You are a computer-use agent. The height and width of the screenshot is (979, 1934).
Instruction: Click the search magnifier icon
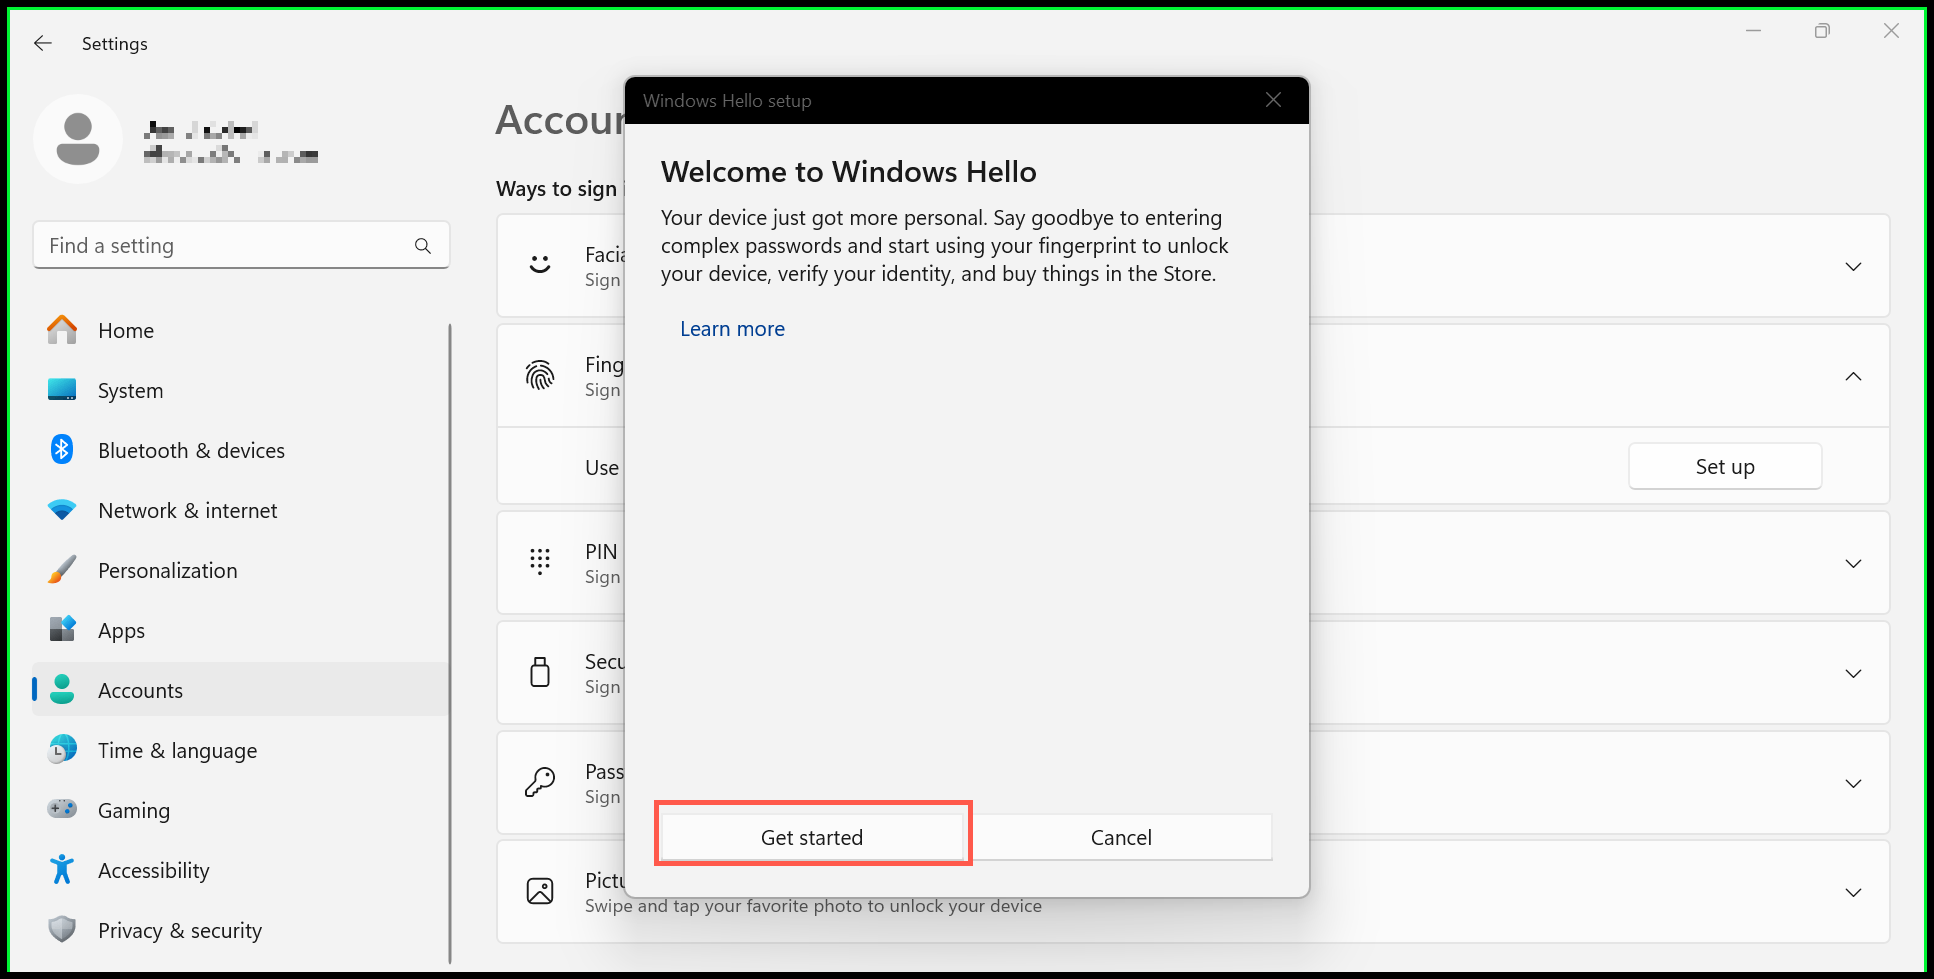[x=423, y=246]
